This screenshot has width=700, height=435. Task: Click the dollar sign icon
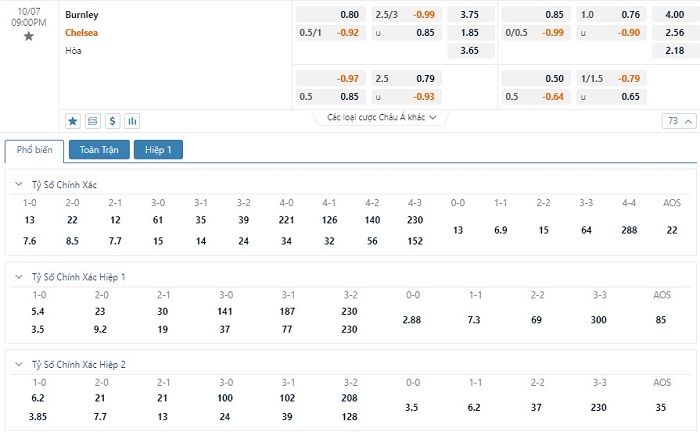click(x=112, y=121)
